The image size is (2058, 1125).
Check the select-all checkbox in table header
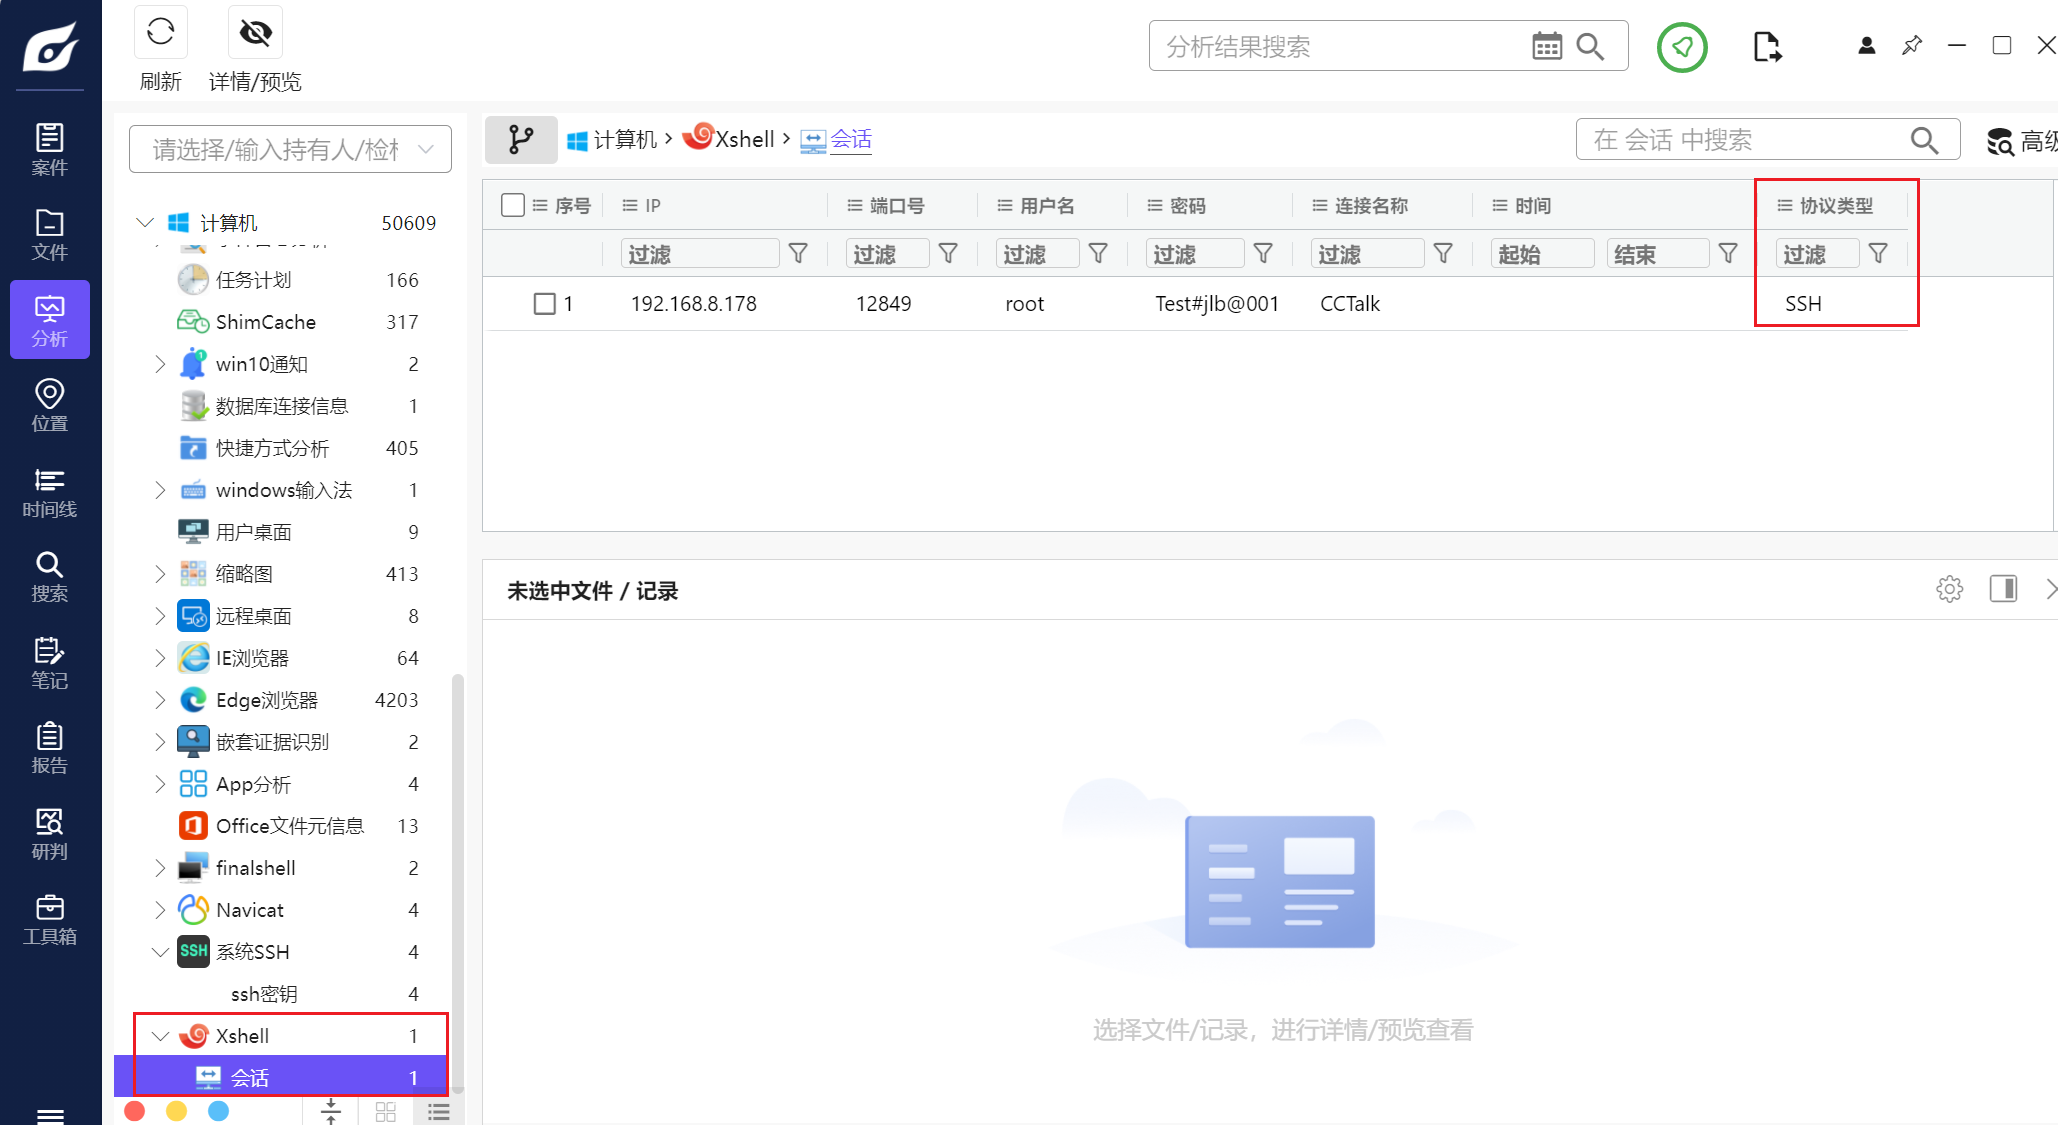pyautogui.click(x=513, y=205)
